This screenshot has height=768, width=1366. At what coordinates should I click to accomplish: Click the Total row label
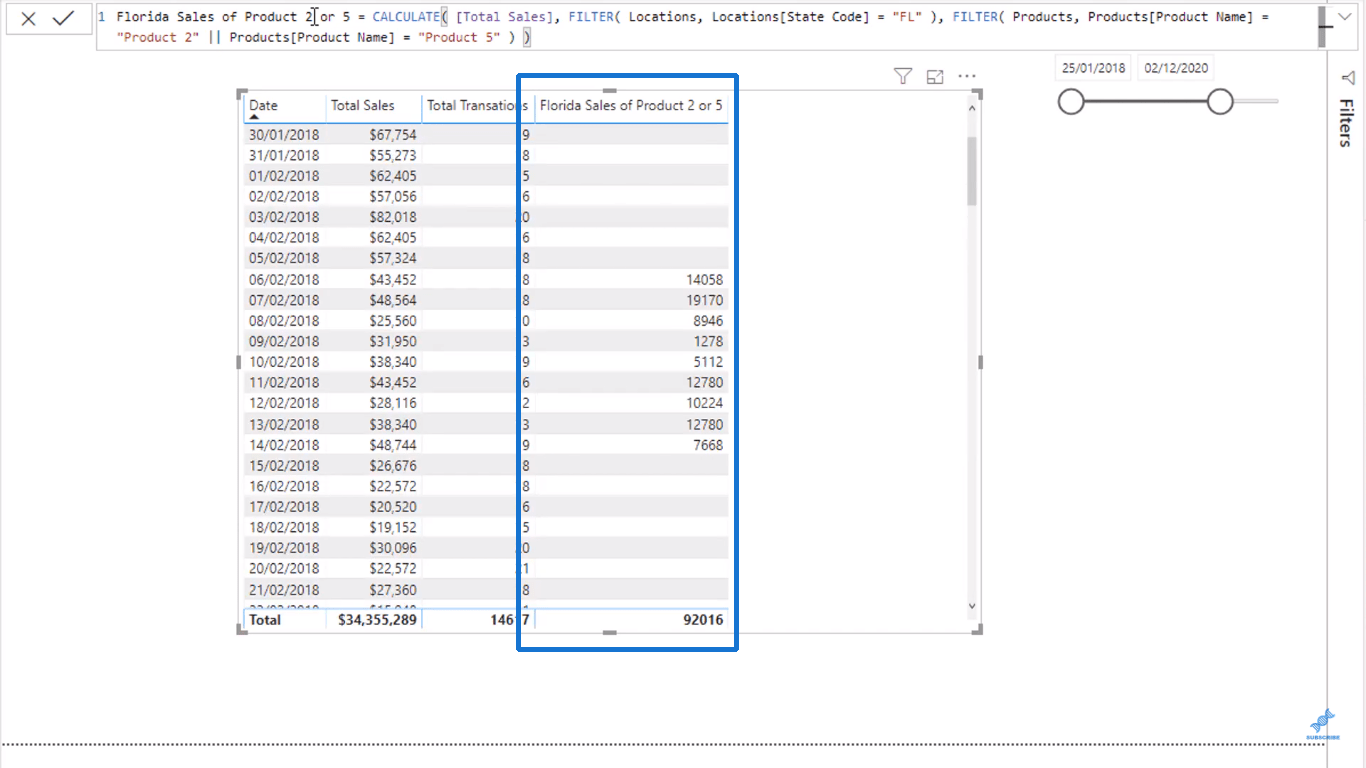[x=265, y=620]
